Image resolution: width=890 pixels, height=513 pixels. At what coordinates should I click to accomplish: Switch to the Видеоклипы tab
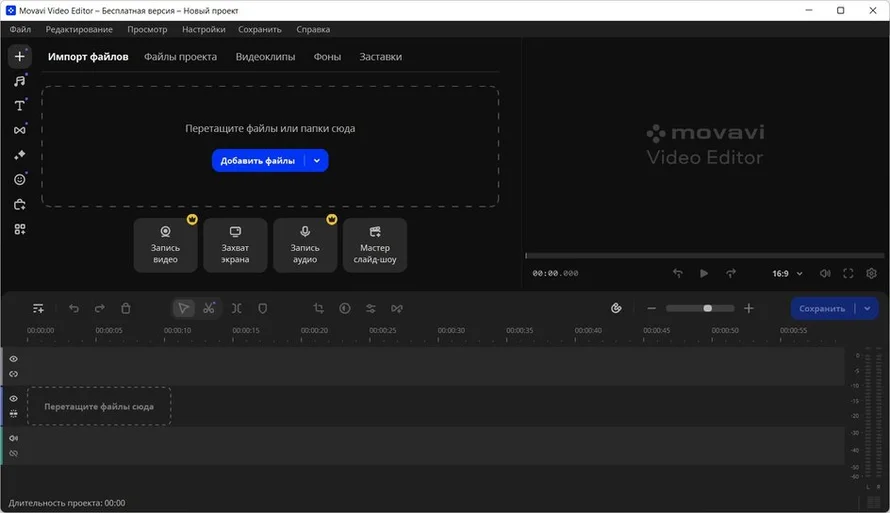pyautogui.click(x=265, y=57)
